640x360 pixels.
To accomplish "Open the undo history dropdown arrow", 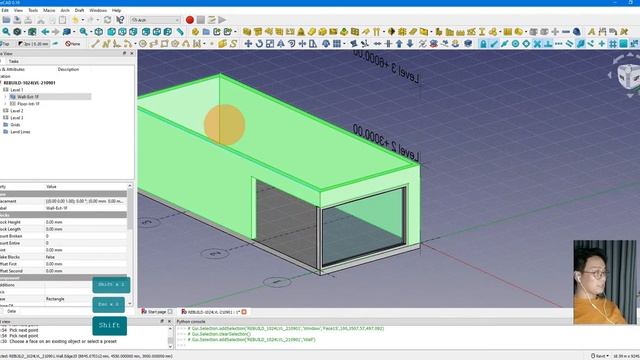I will click(82, 20).
